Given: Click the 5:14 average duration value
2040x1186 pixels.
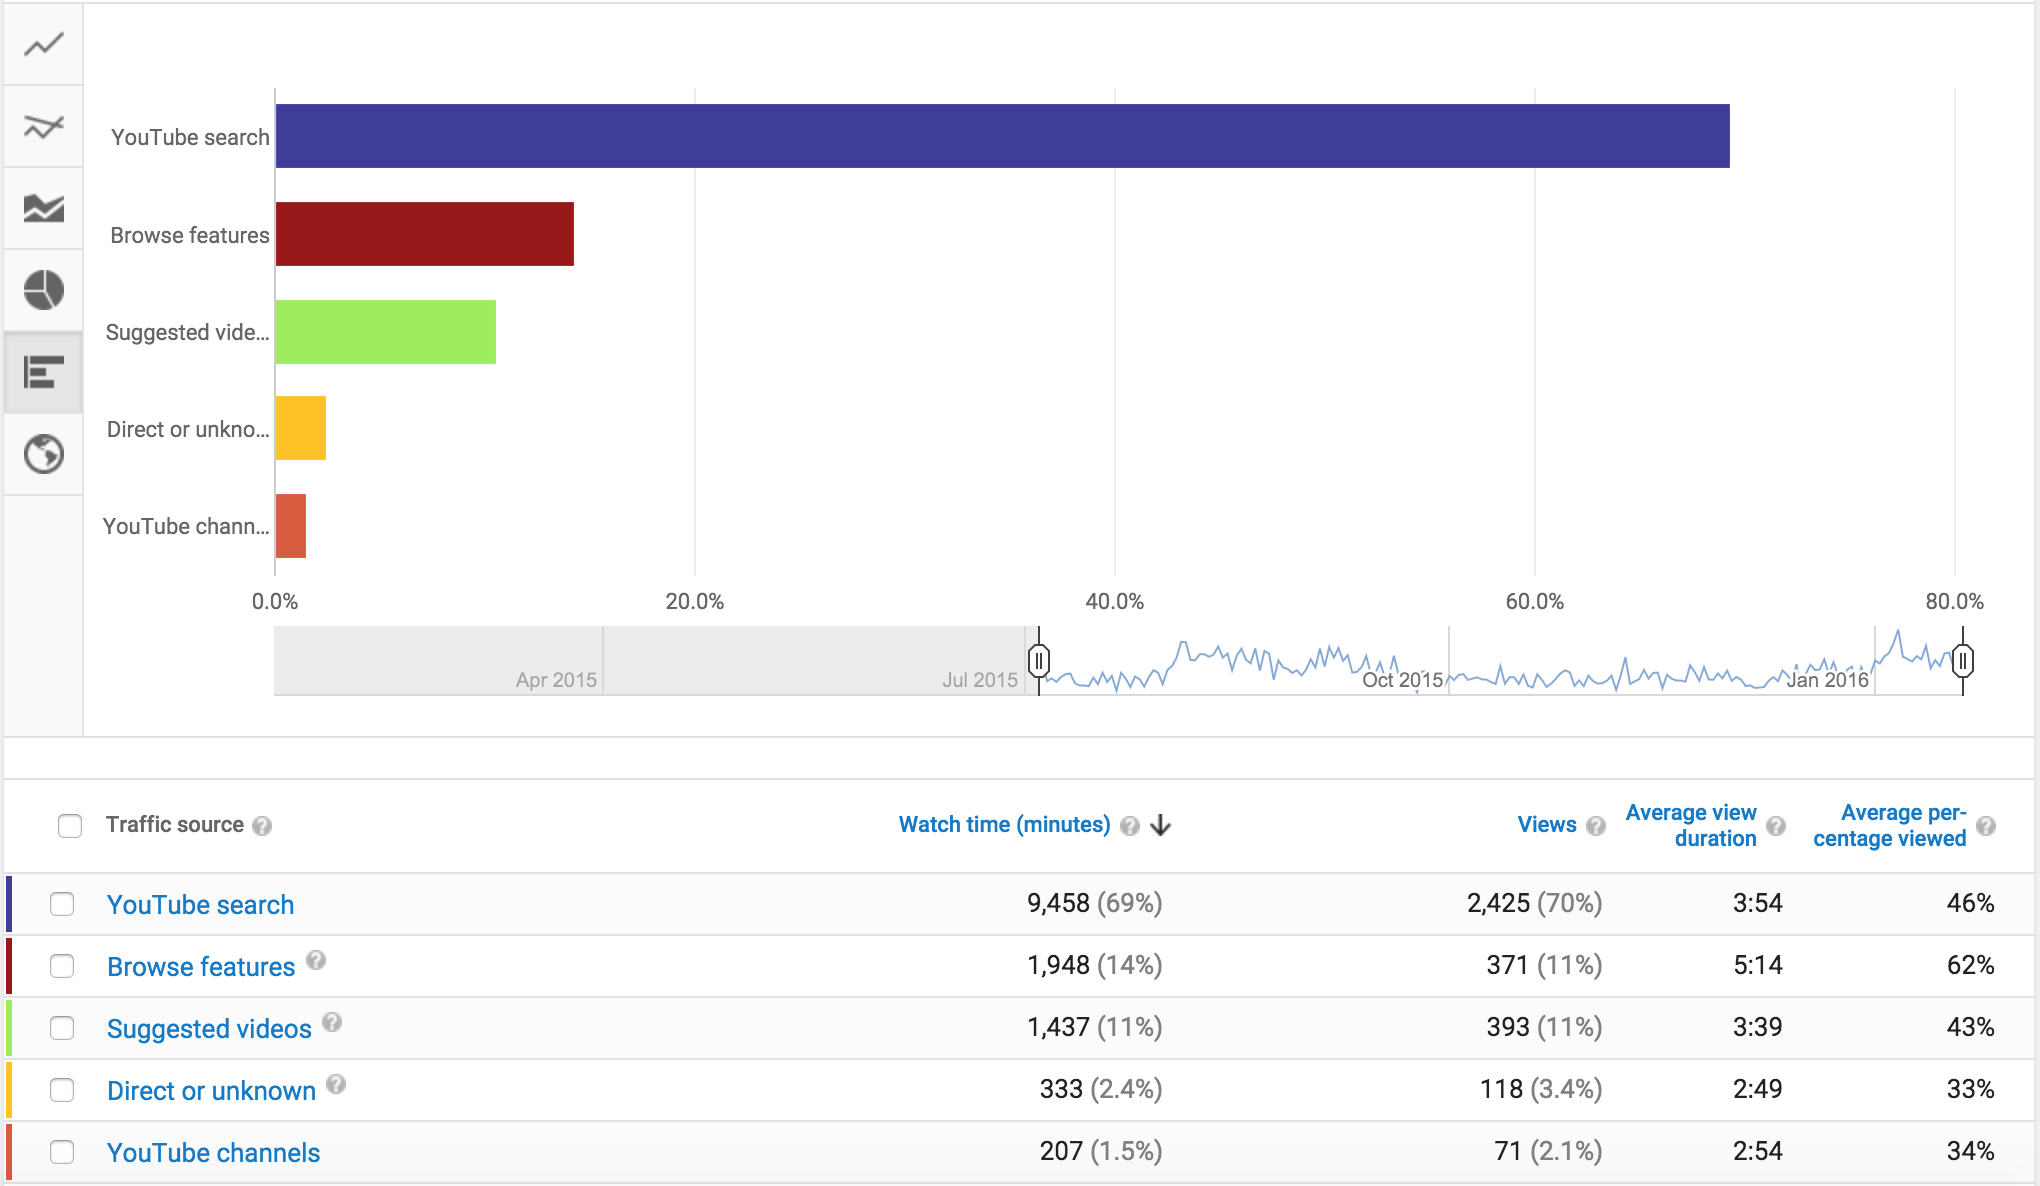Looking at the screenshot, I should coord(1758,965).
